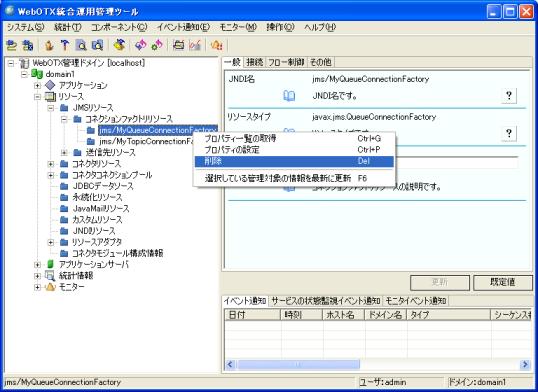Collapse the コネクションファクトリリソース node
Viewport: 538px width, 392px height.
click(64, 119)
